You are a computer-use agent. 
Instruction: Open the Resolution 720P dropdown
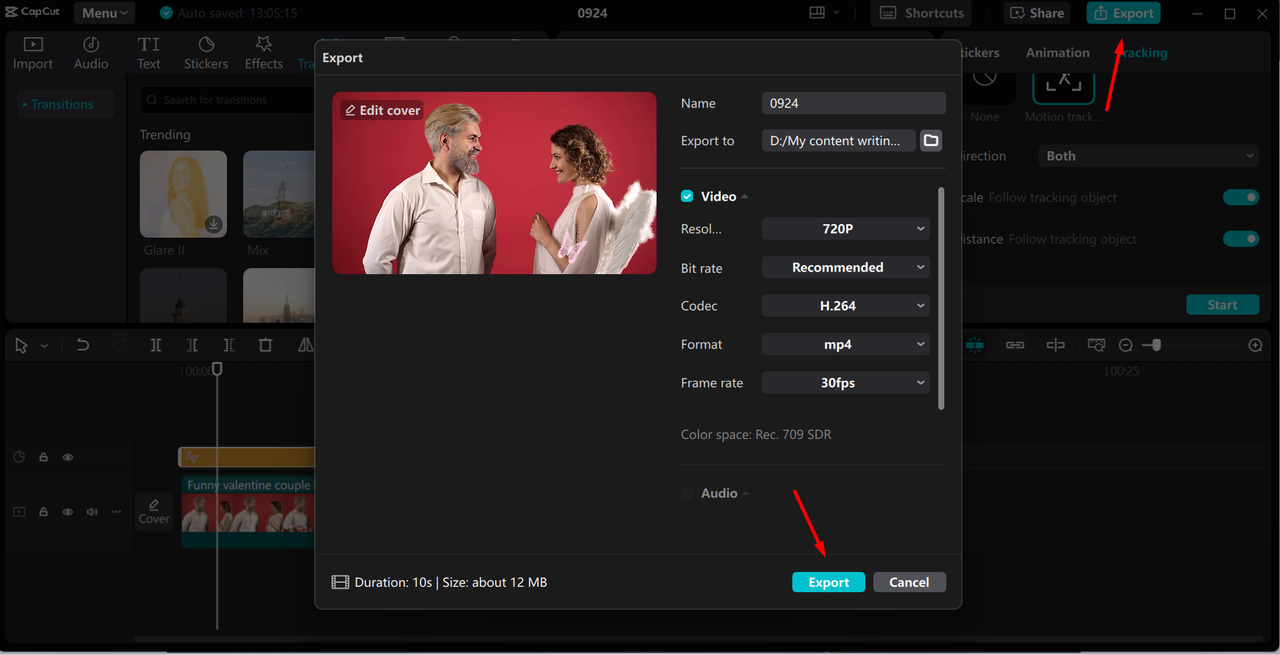click(x=846, y=229)
